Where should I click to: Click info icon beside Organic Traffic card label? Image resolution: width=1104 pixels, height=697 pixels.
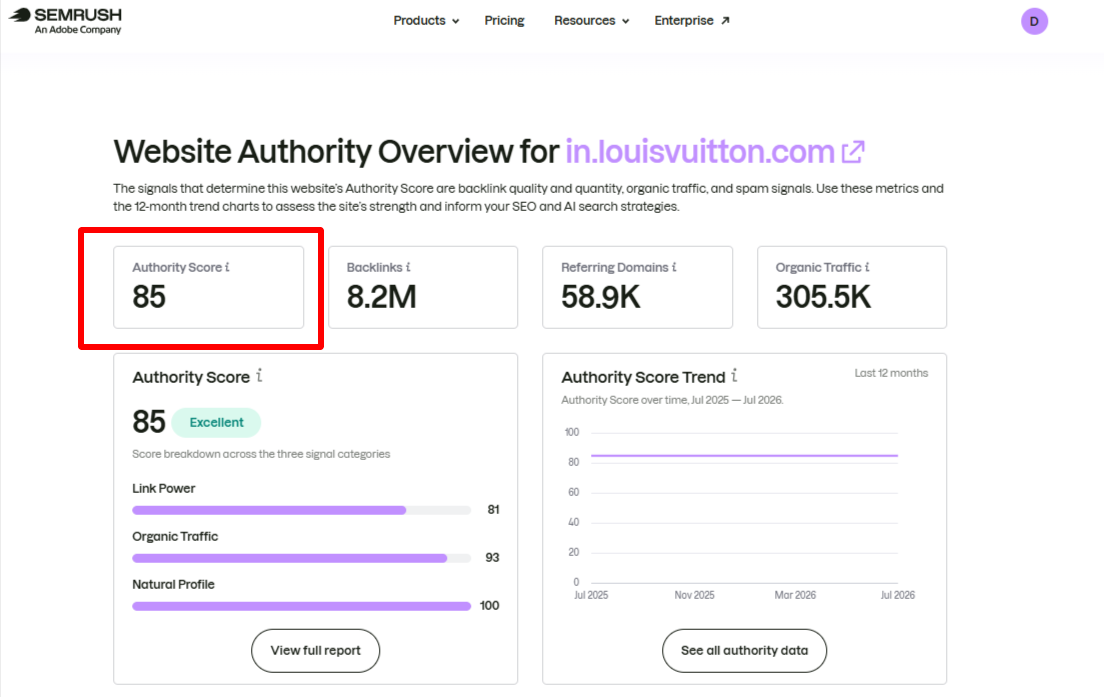coord(867,267)
